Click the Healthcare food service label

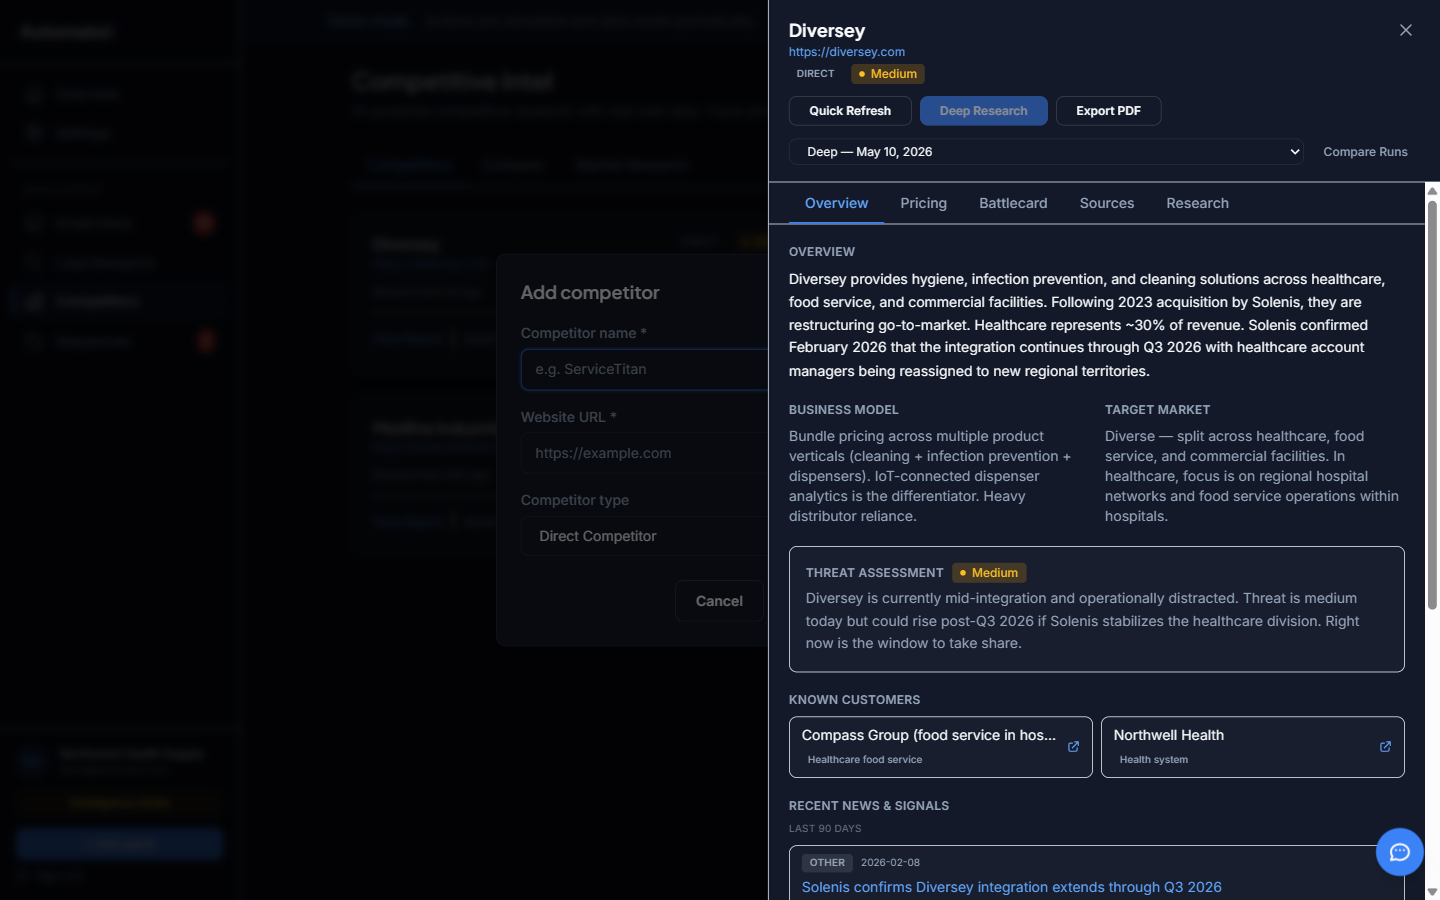[x=865, y=760]
